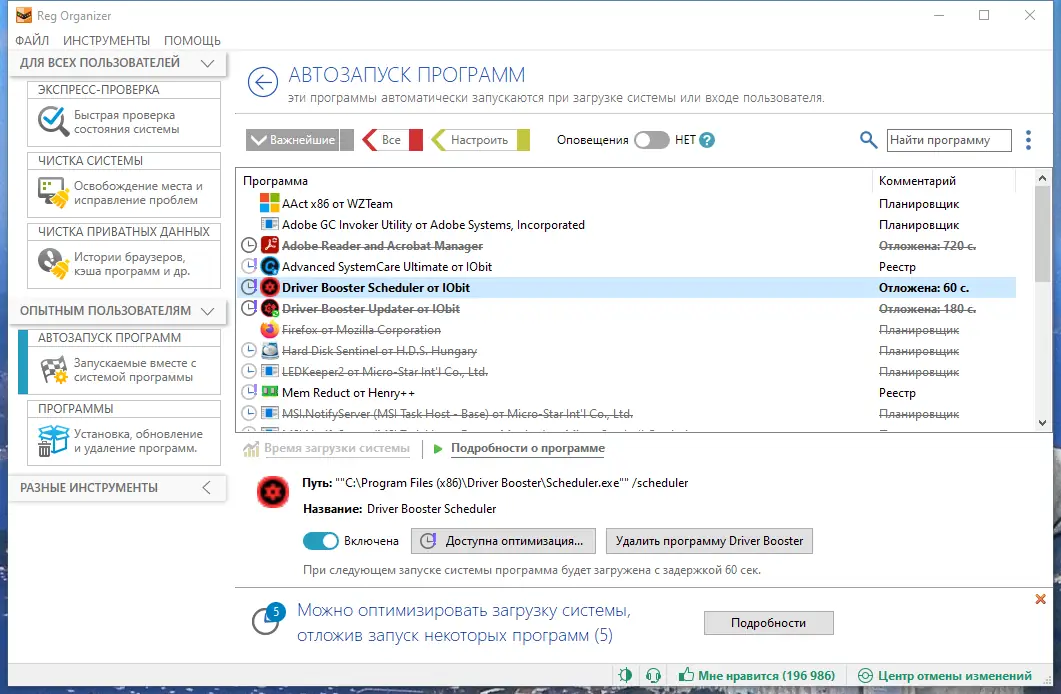The width and height of the screenshot is (1061, 694).
Task: Click the Adobe Reader and Acrobat Manager icon
Action: pyautogui.click(x=269, y=245)
